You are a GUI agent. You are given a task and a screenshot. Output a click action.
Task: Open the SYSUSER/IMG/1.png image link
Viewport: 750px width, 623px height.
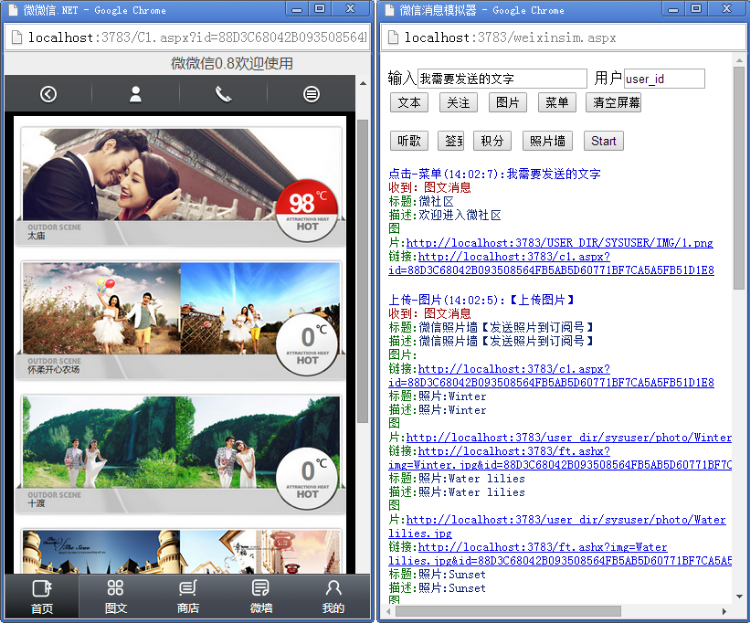[x=560, y=243]
